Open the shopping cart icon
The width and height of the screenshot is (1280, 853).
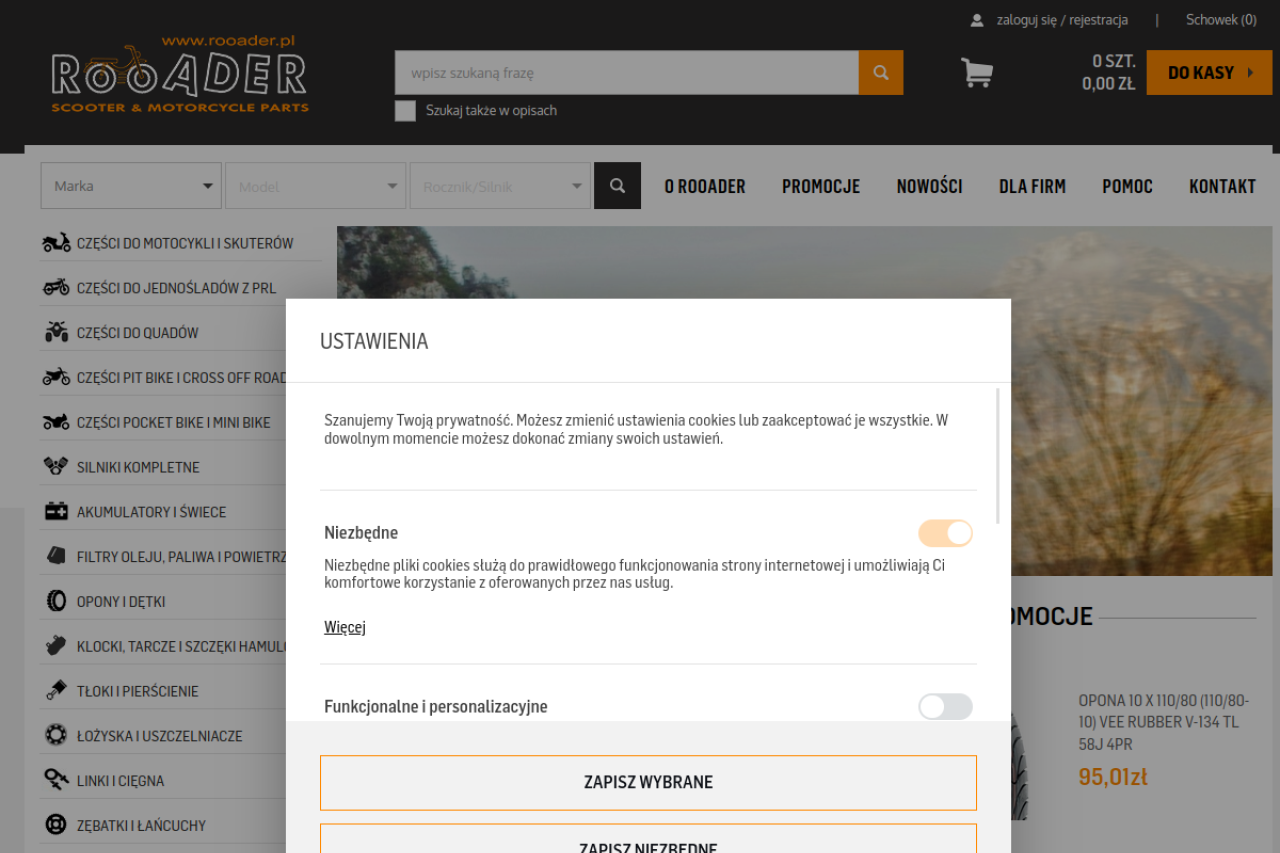coord(977,72)
